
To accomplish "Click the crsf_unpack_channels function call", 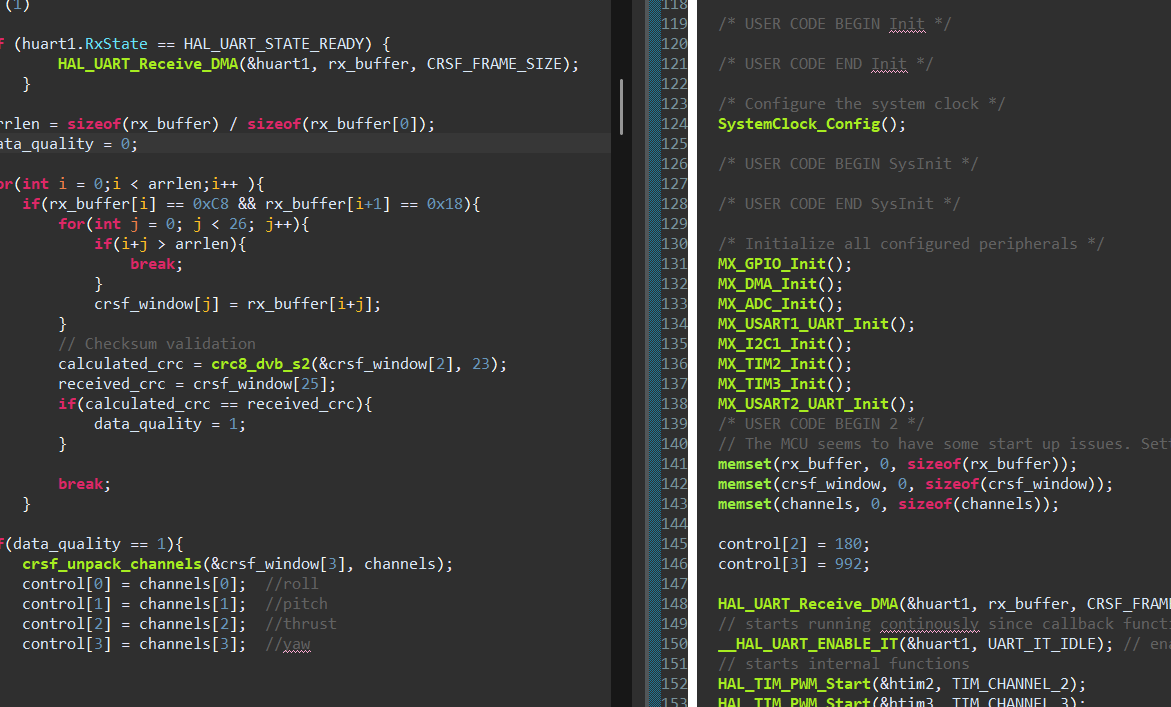I will pyautogui.click(x=112, y=564).
